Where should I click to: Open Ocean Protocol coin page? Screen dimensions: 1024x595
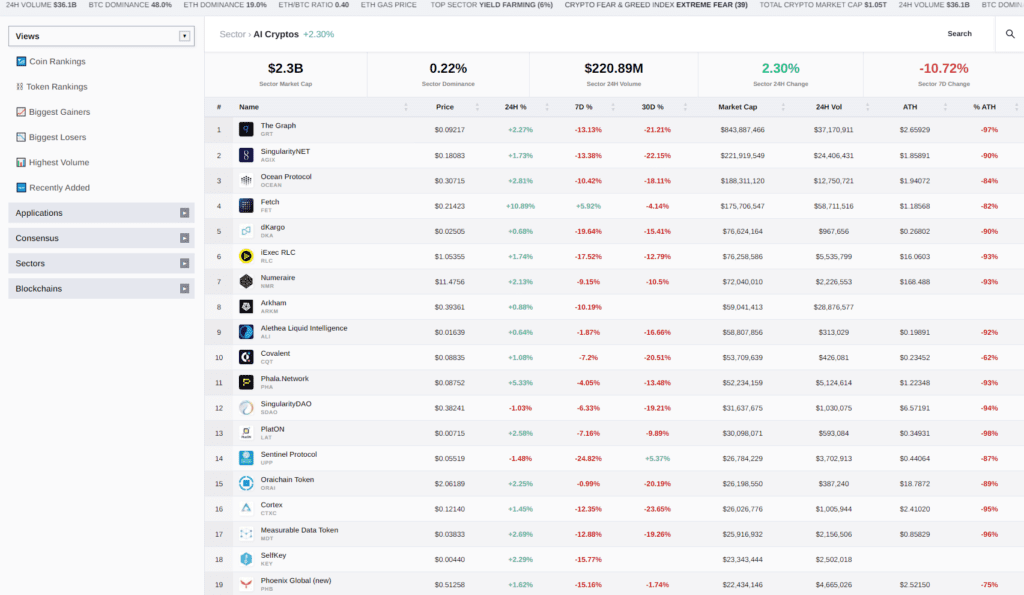(286, 176)
